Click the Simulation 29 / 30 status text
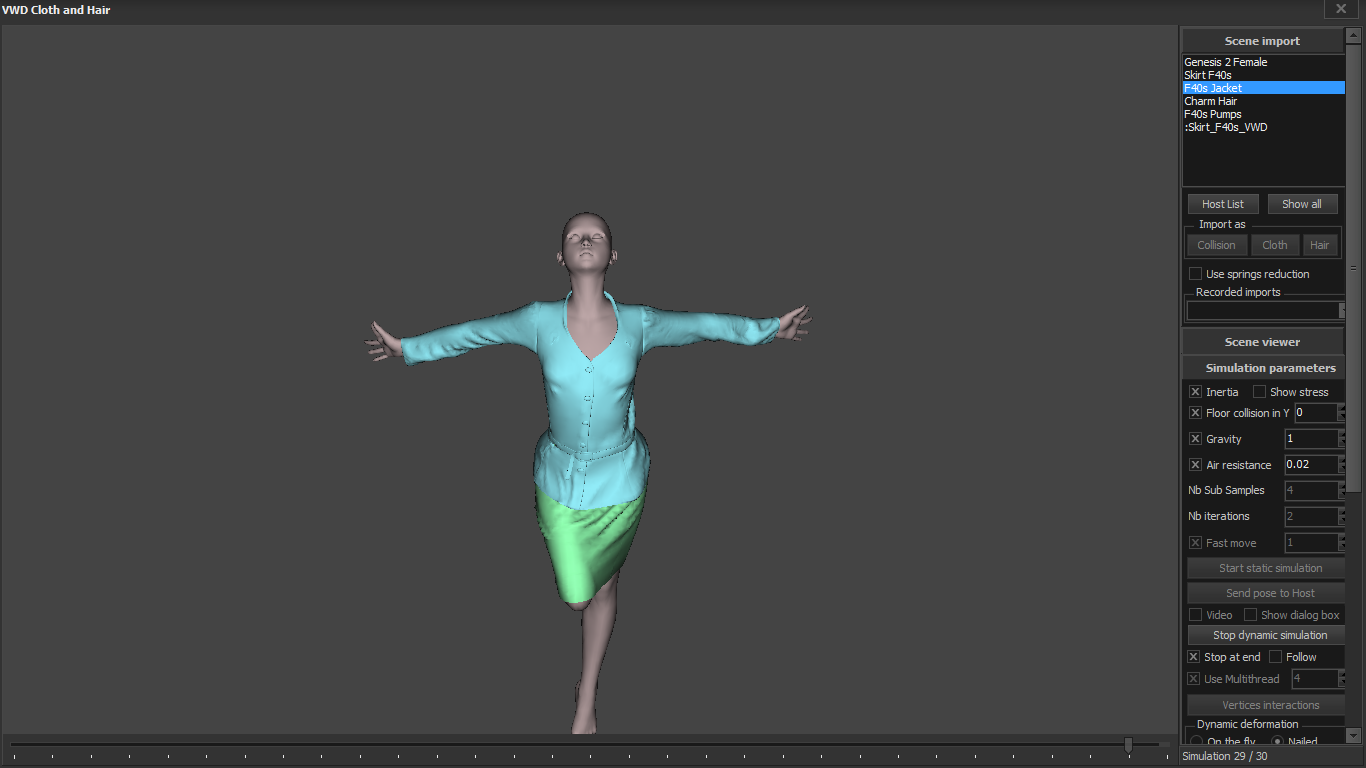Screen dimensions: 1366x768 click(1224, 756)
